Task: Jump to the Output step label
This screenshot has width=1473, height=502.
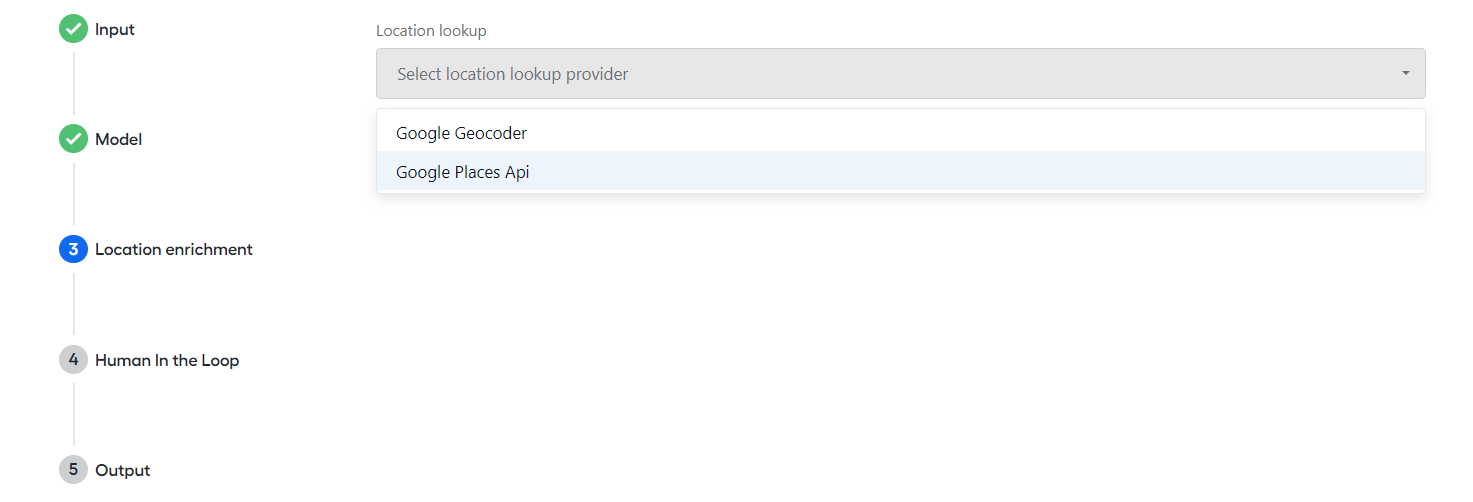Action: [123, 470]
